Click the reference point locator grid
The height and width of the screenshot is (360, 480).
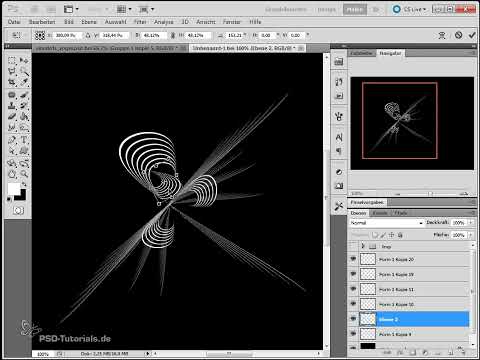click(x=40, y=35)
